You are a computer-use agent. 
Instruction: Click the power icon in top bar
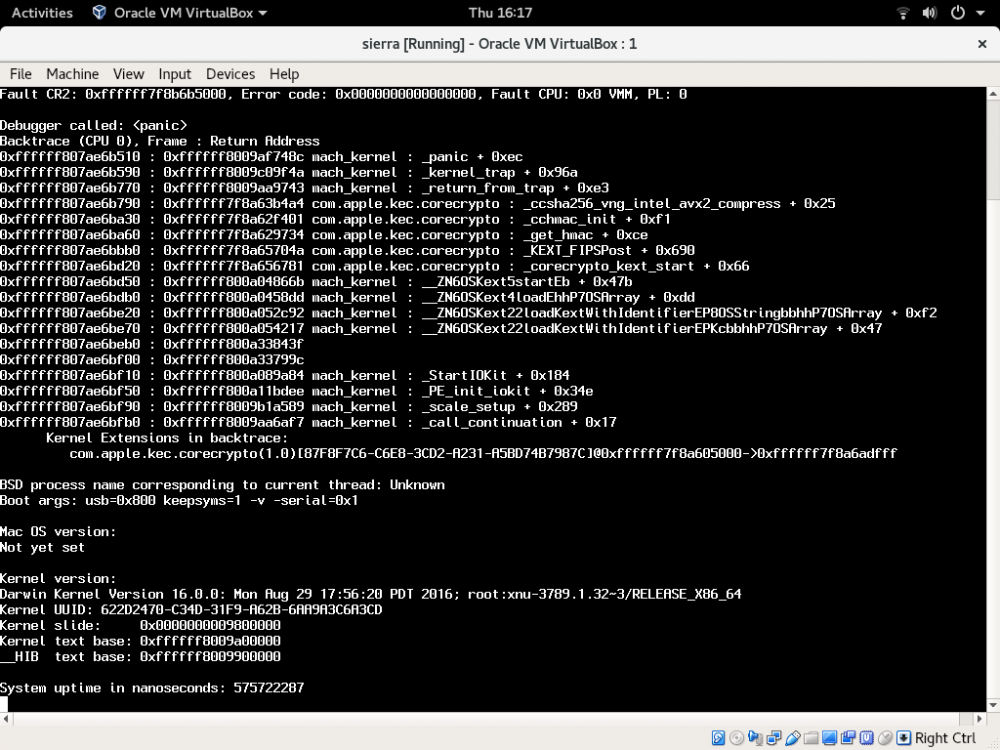tap(957, 13)
